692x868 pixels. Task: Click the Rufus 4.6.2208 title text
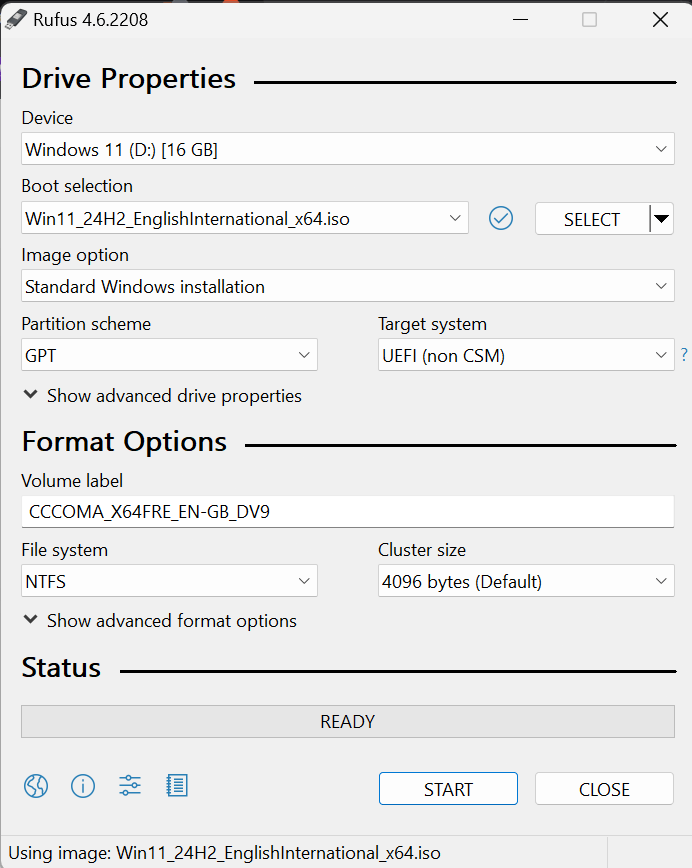point(91,20)
